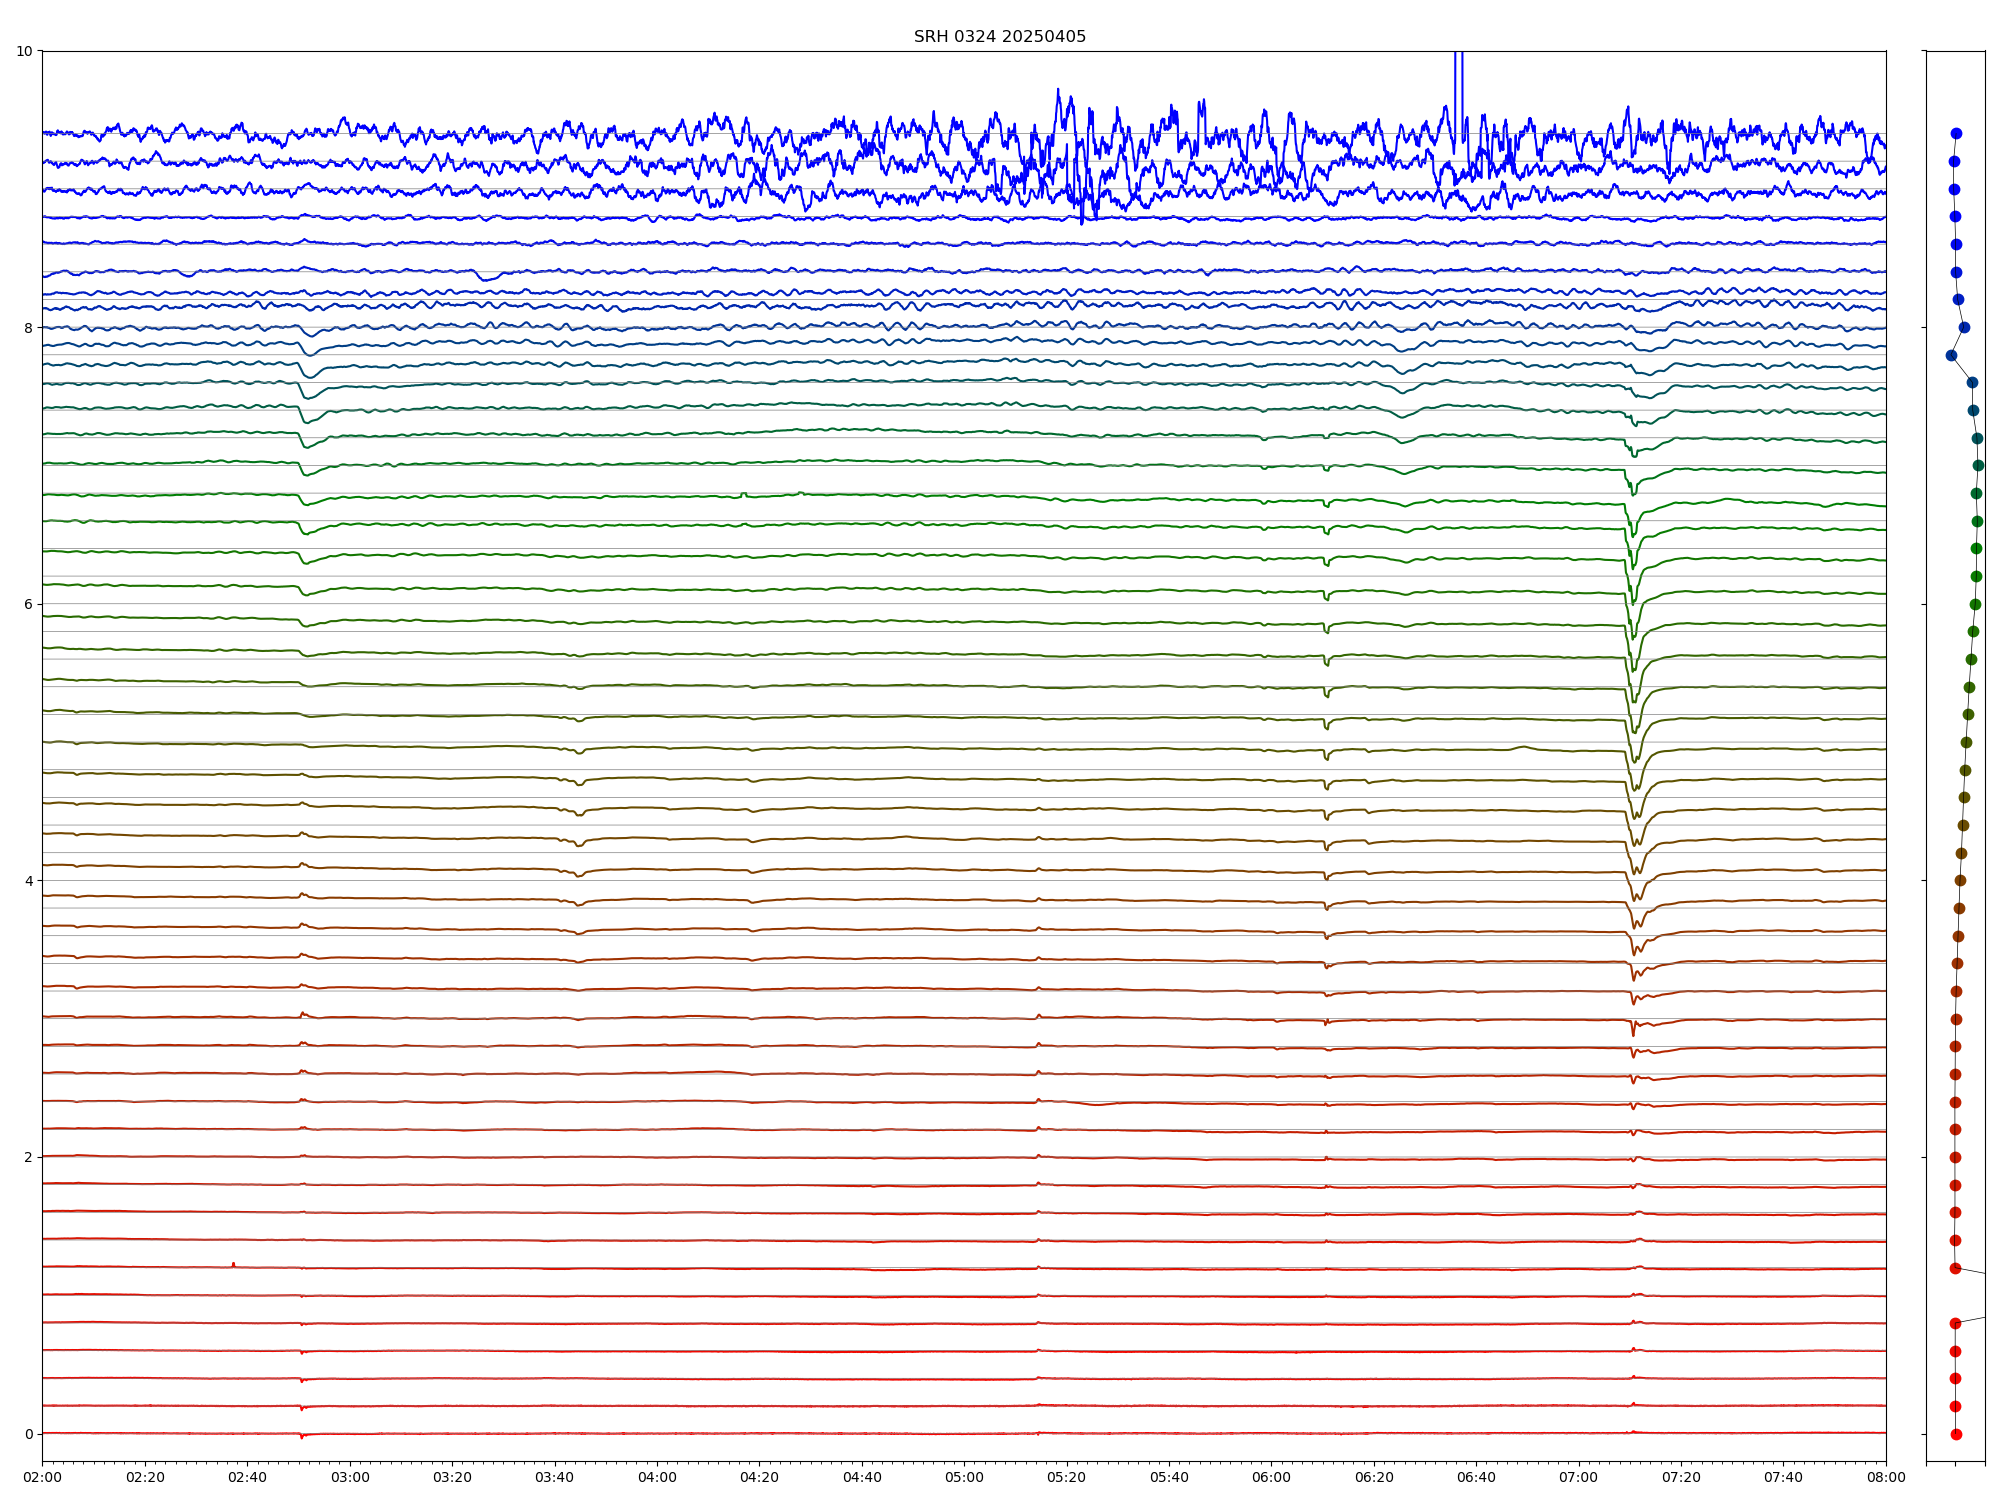Click the y-axis label 8

(x=29, y=328)
